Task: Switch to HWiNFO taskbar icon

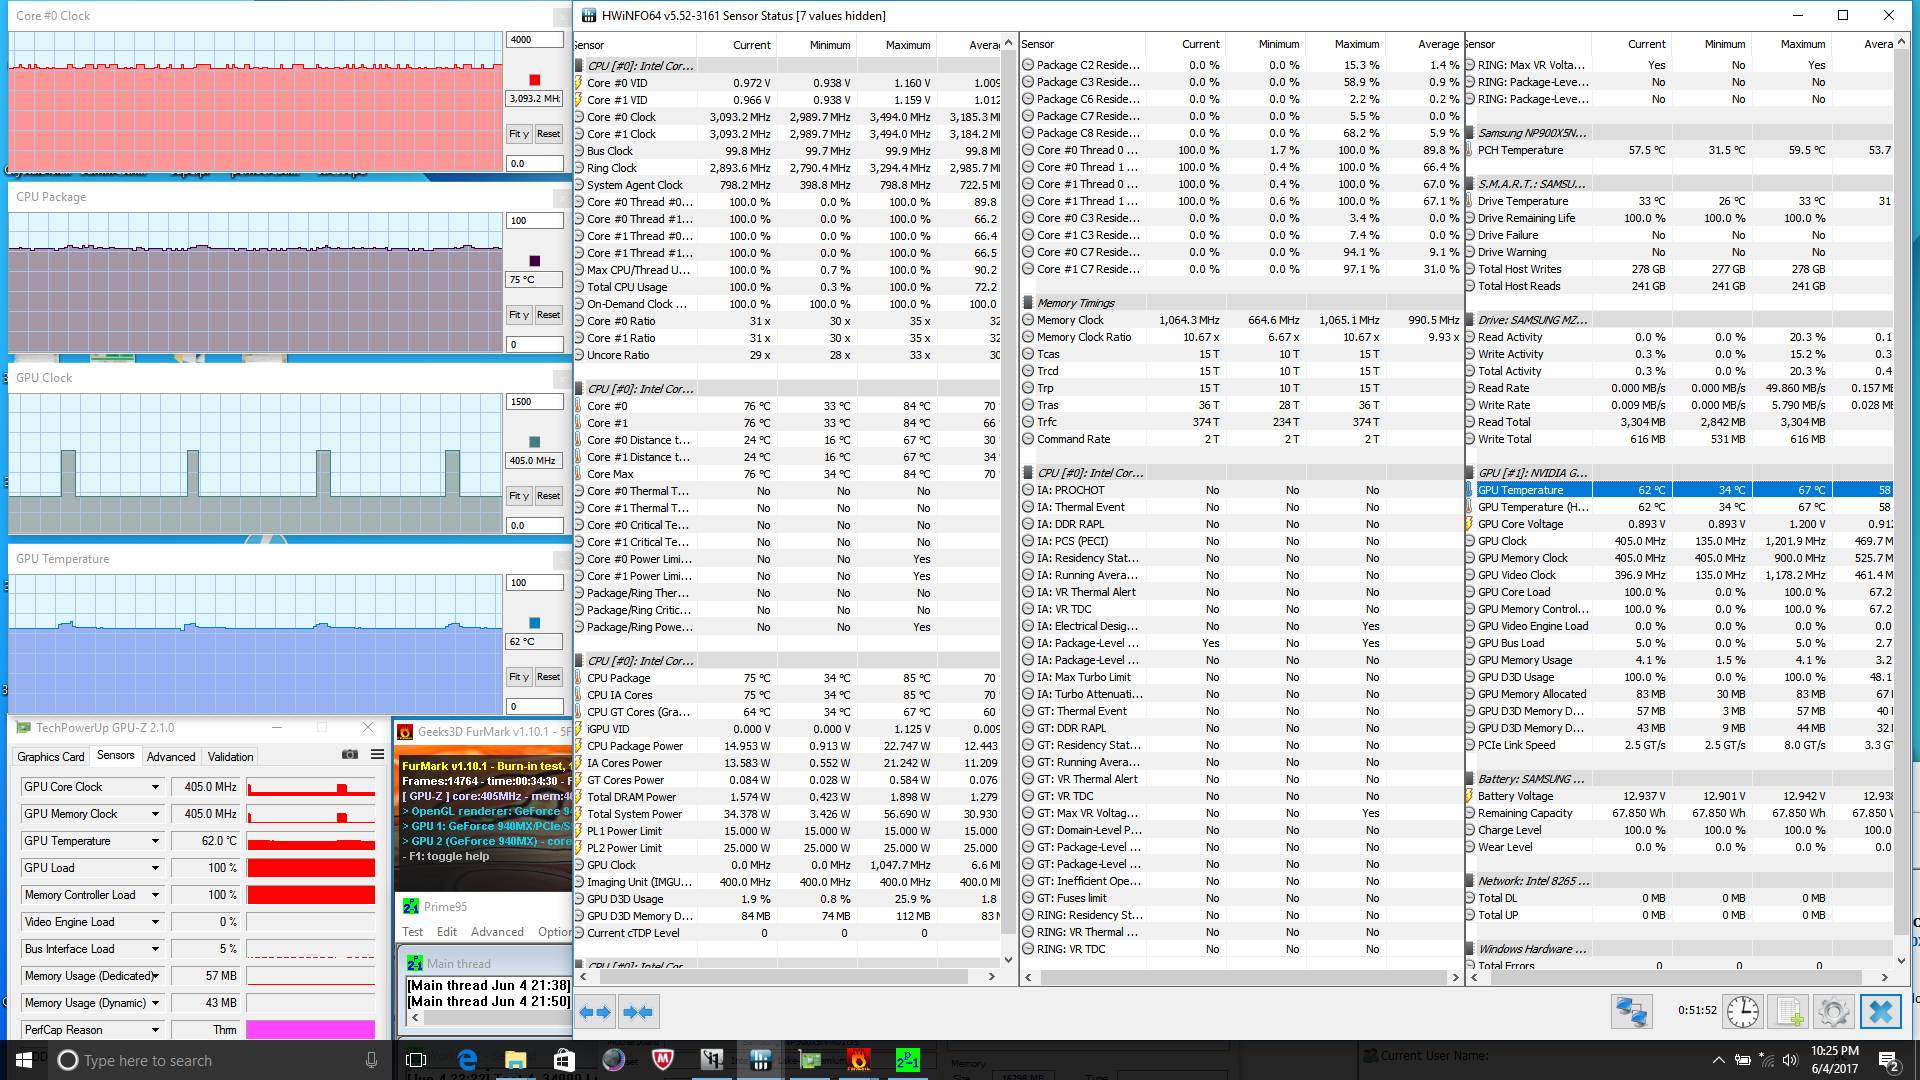Action: coord(760,1060)
